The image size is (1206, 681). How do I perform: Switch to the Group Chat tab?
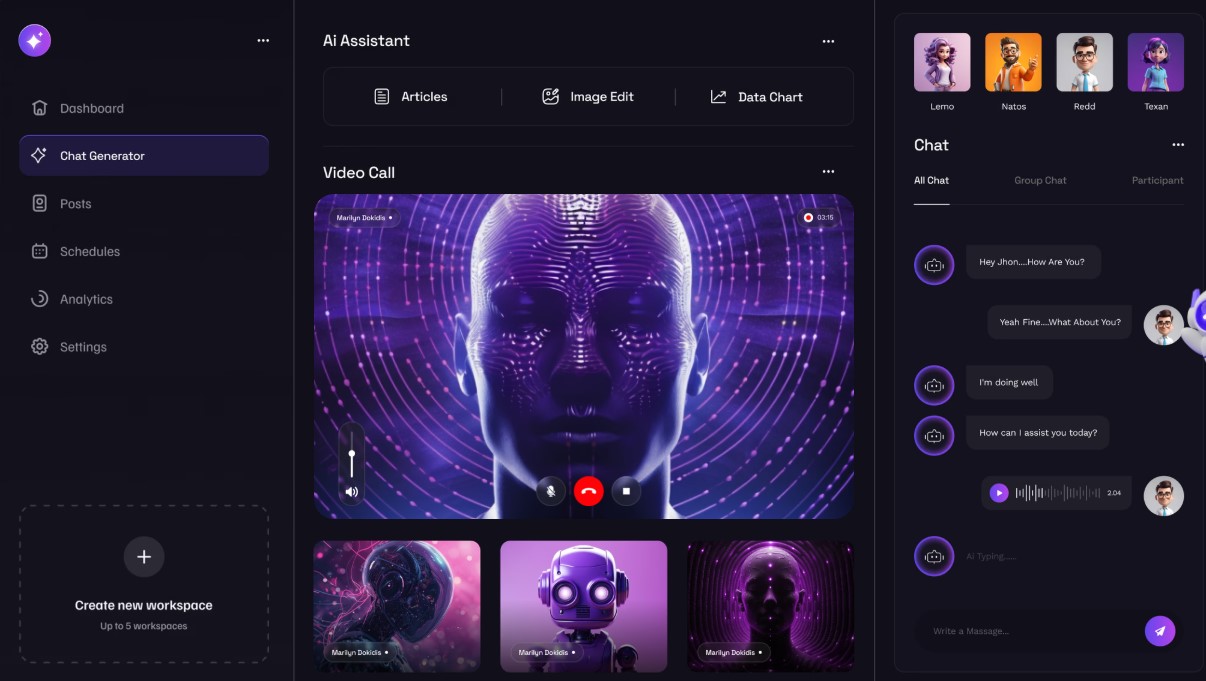click(x=1040, y=181)
